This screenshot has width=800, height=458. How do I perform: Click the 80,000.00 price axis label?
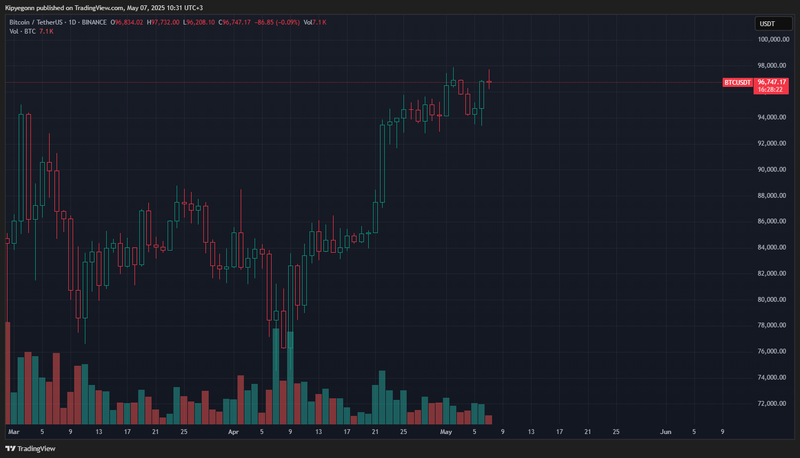coord(772,299)
